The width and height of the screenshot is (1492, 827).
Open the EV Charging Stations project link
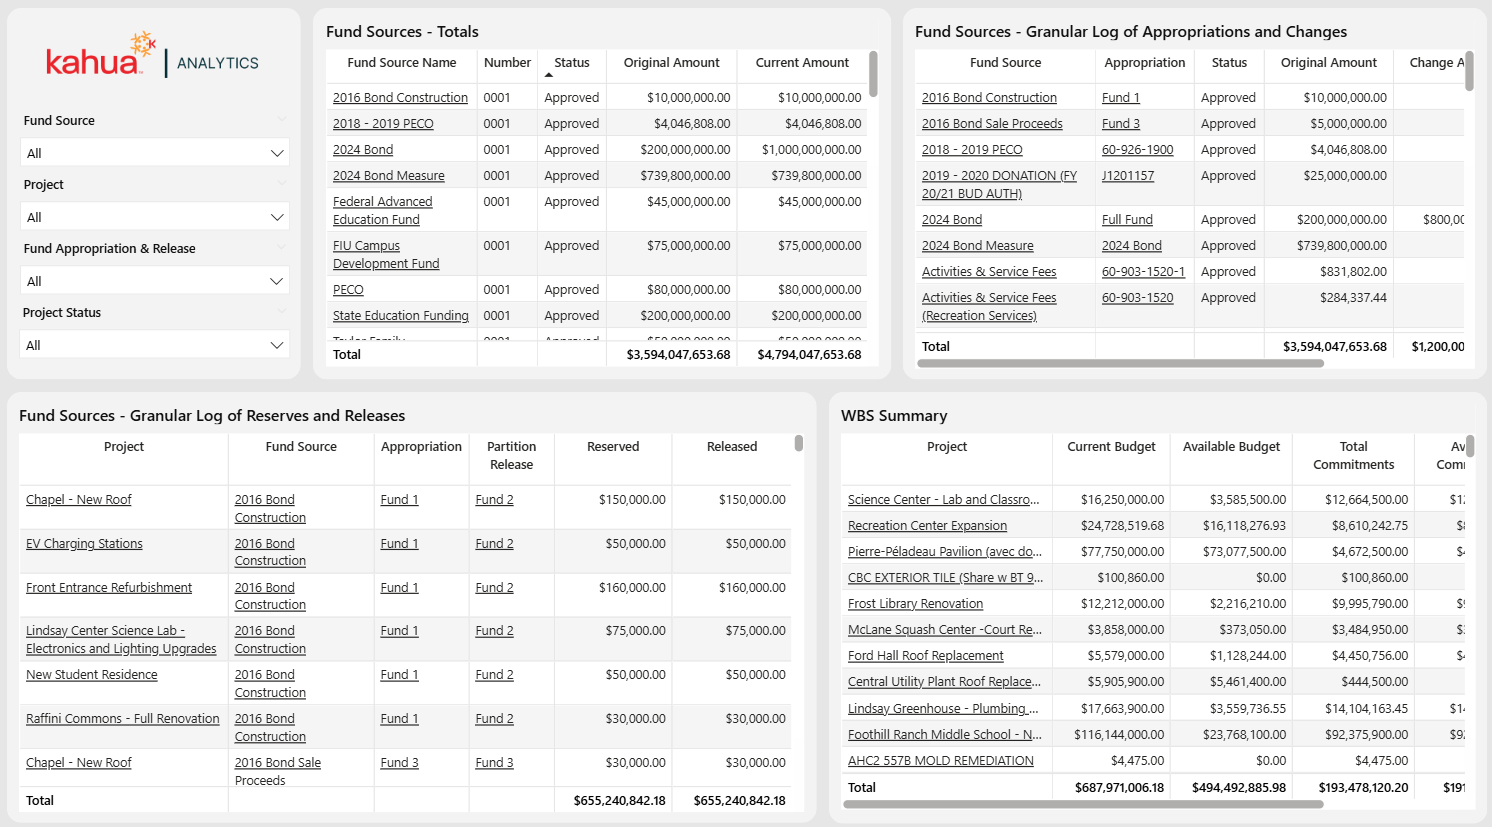pyautogui.click(x=84, y=544)
